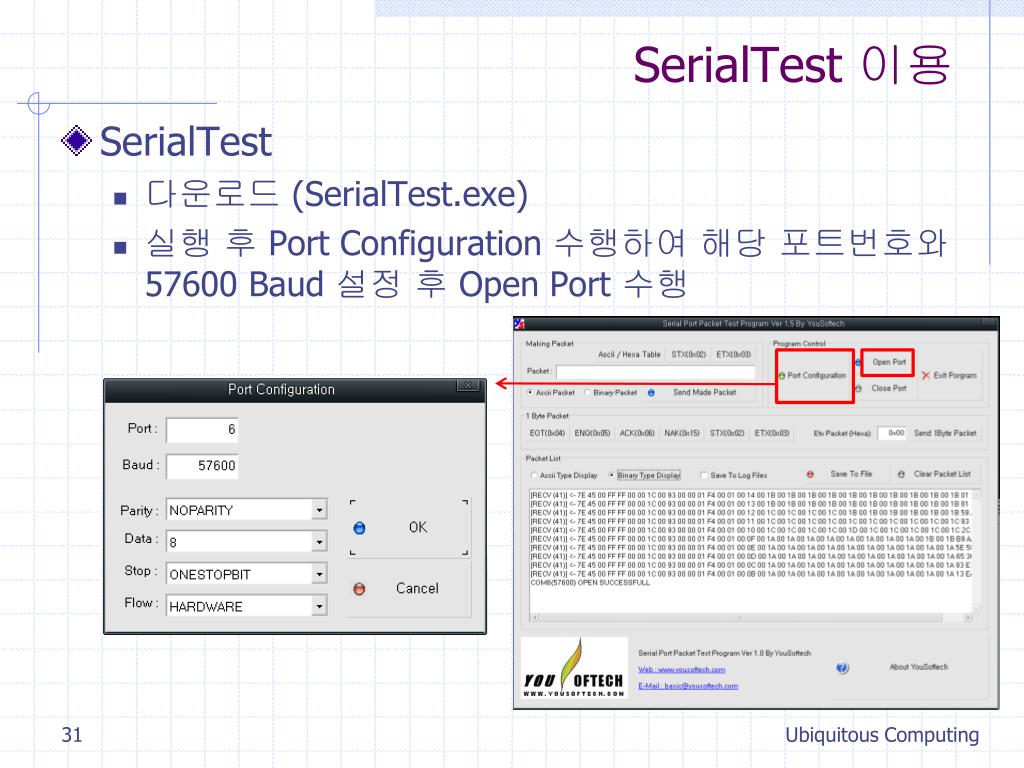This screenshot has width=1024, height=768.
Task: Click the red icon beside Save To File
Action: point(810,474)
